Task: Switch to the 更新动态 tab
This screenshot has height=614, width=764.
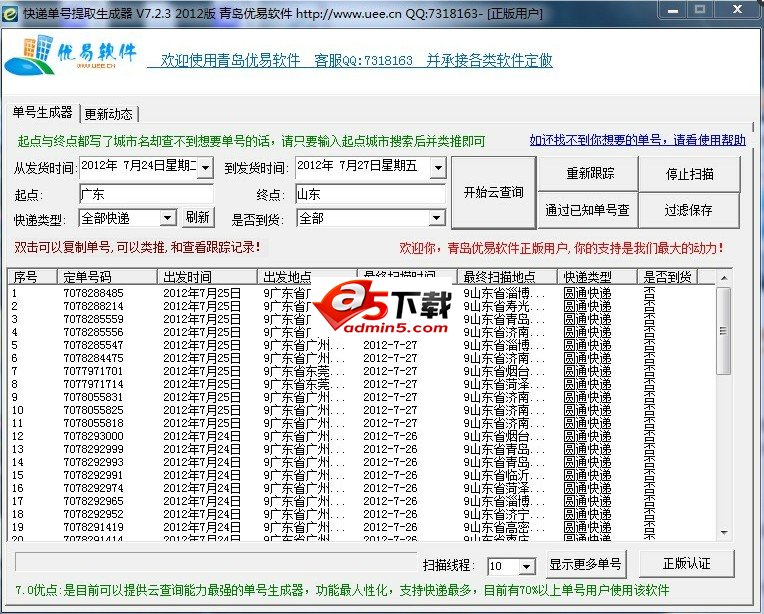Action: click(x=109, y=114)
